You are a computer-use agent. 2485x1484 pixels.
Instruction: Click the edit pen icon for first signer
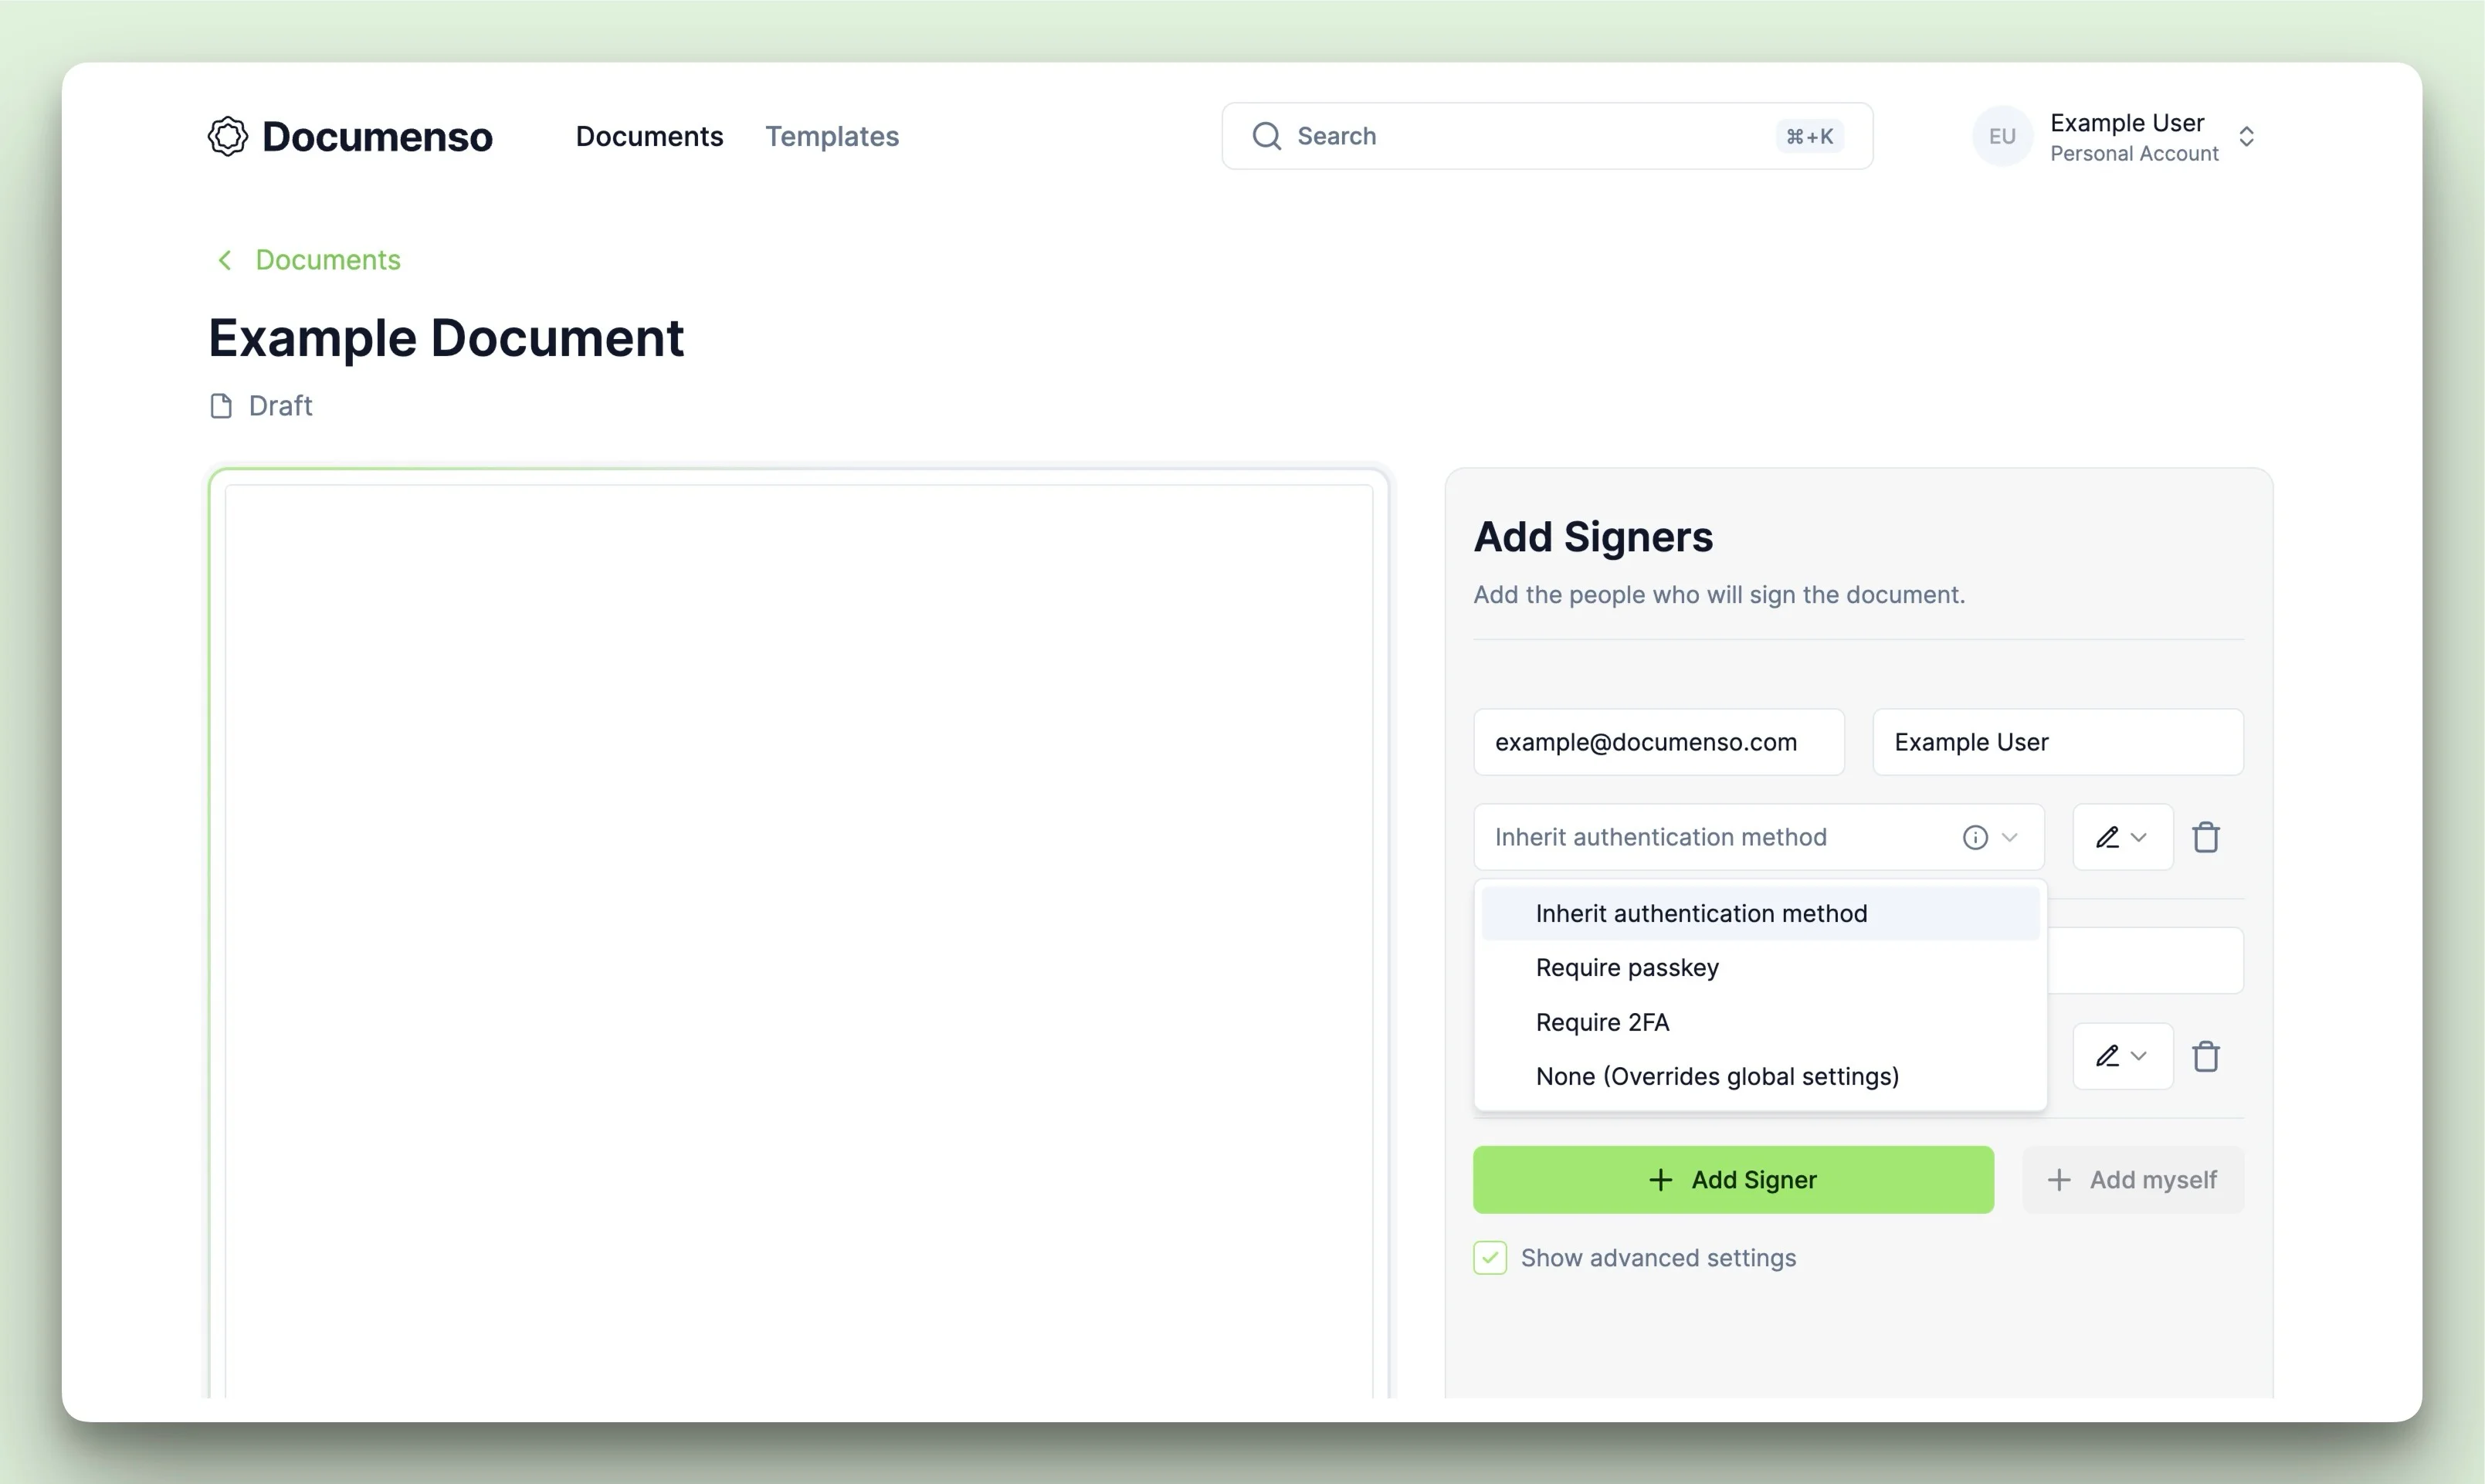click(x=2105, y=835)
